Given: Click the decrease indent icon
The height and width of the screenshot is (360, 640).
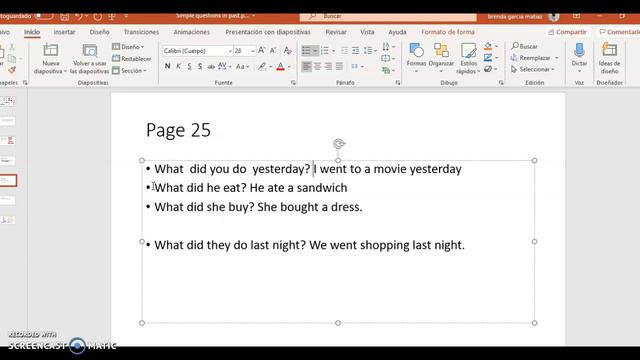Looking at the screenshot, I should [344, 51].
